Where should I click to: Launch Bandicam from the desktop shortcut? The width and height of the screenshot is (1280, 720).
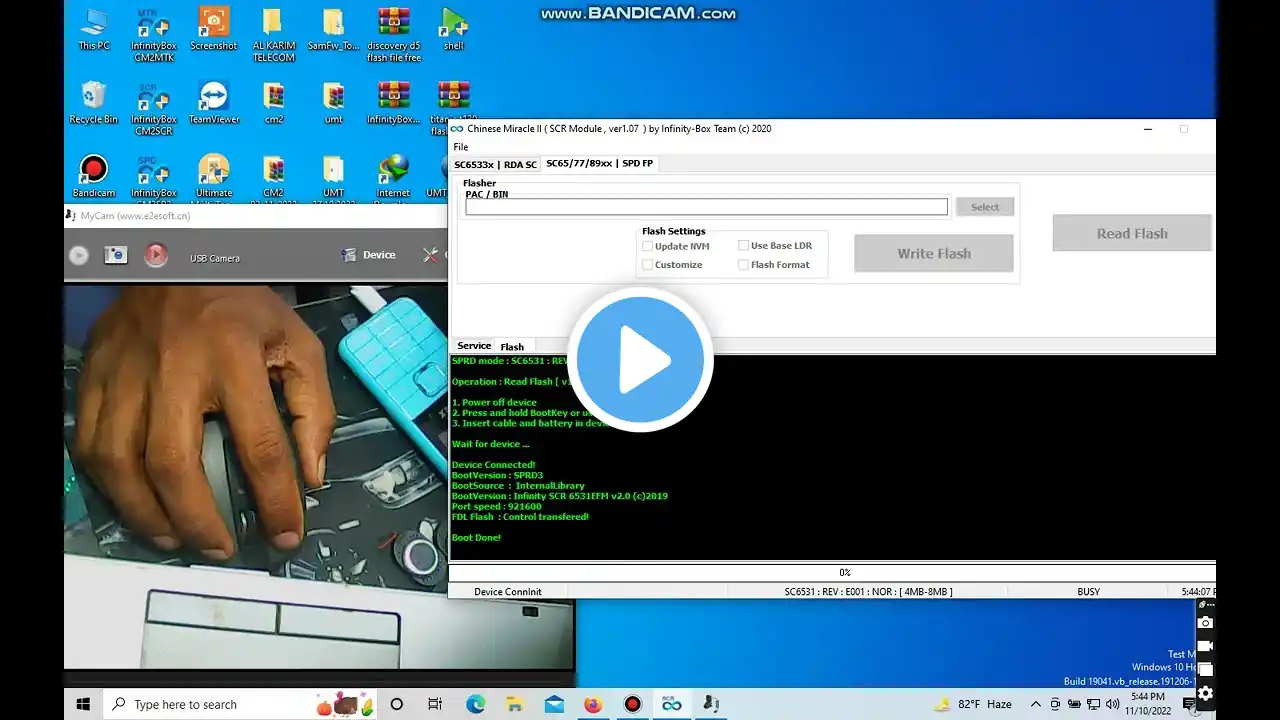94,176
